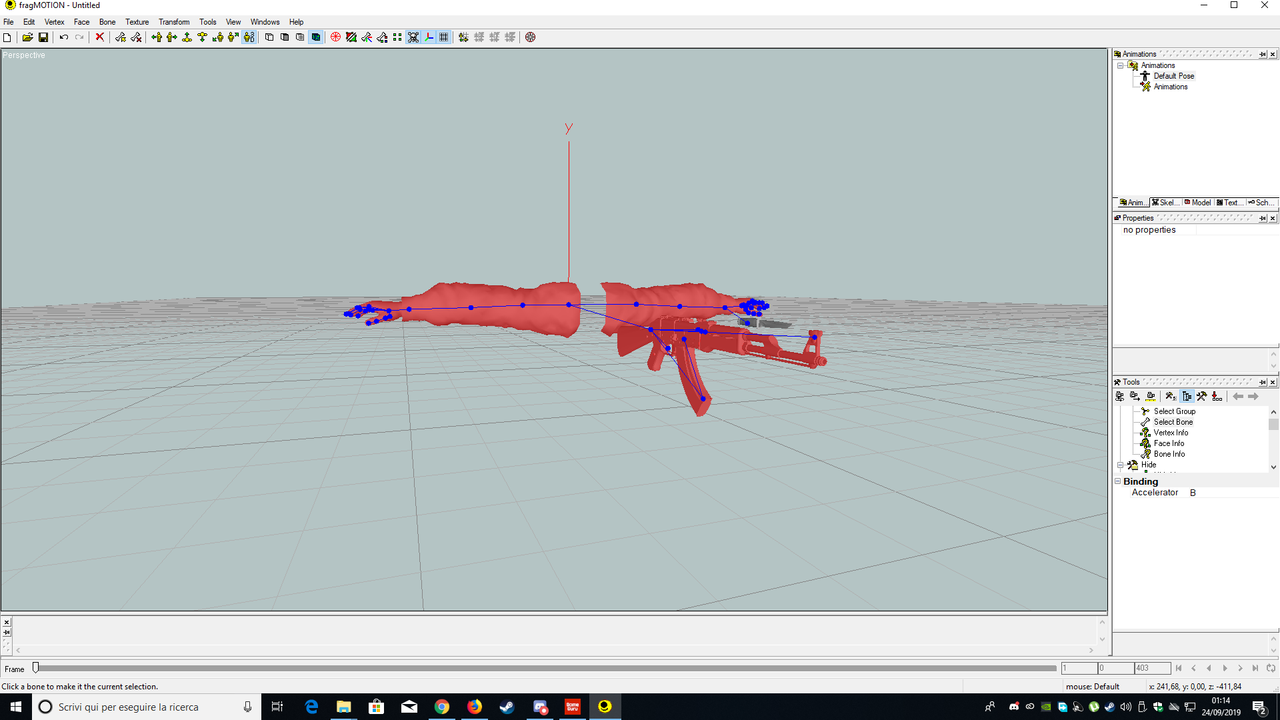Jump to first frame
The image size is (1280, 720).
(x=1178, y=668)
